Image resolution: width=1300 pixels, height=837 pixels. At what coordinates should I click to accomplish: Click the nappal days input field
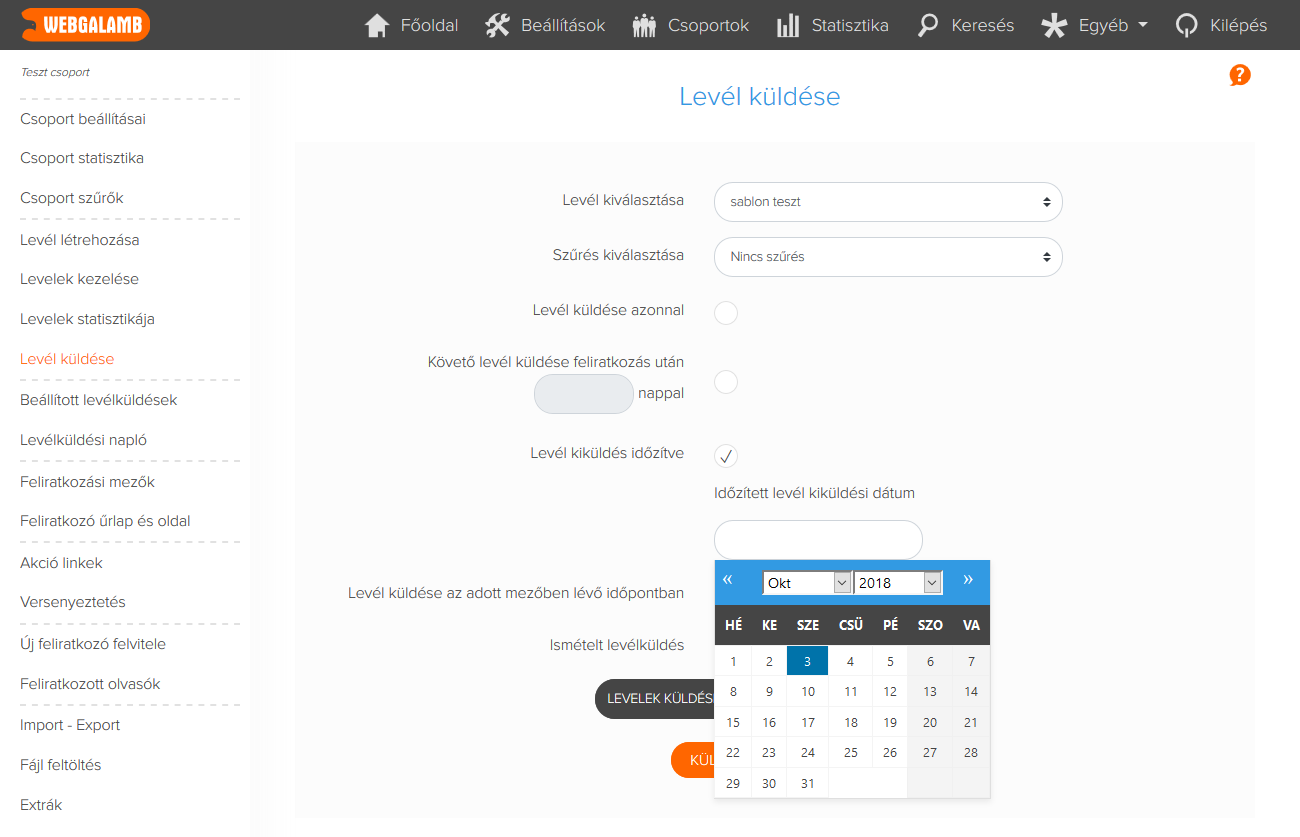tap(584, 394)
